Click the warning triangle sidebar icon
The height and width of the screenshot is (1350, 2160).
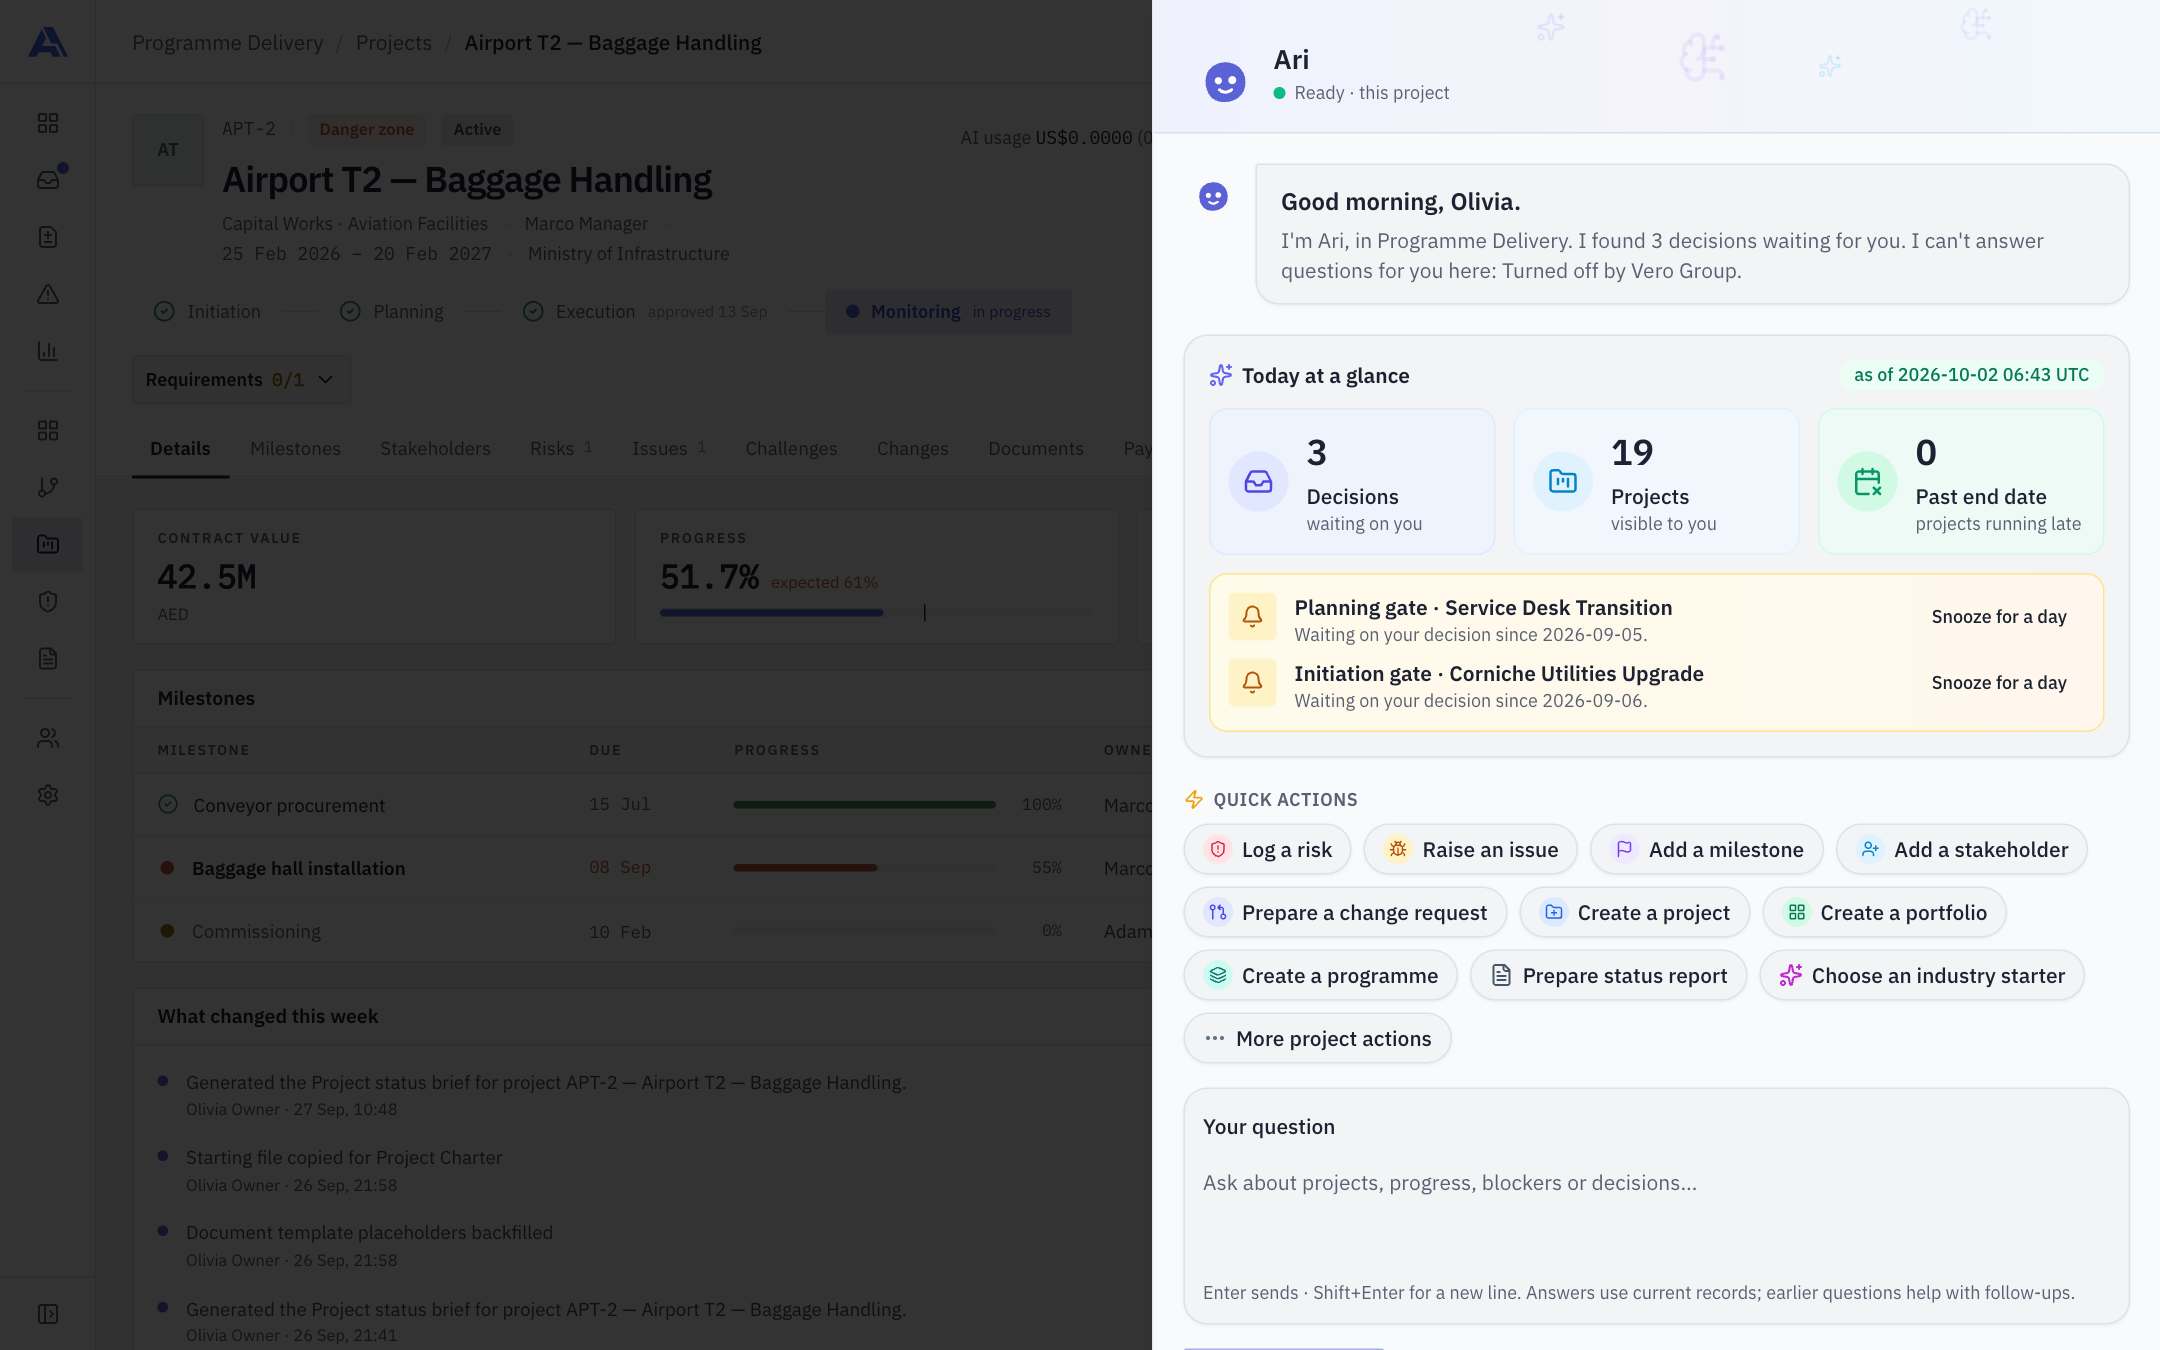[48, 294]
